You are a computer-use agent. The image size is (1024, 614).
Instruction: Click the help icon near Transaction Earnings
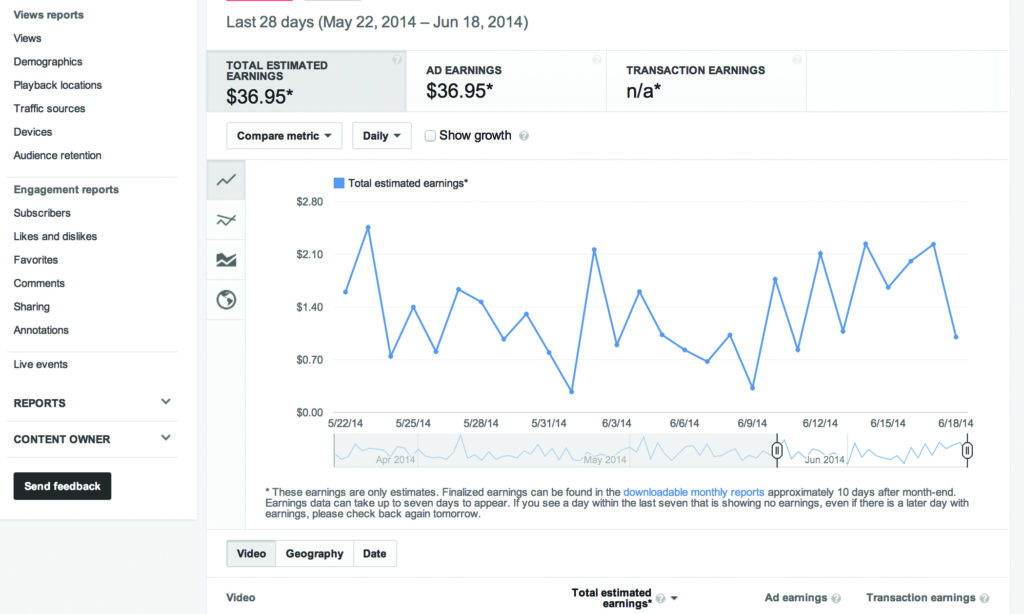point(797,59)
